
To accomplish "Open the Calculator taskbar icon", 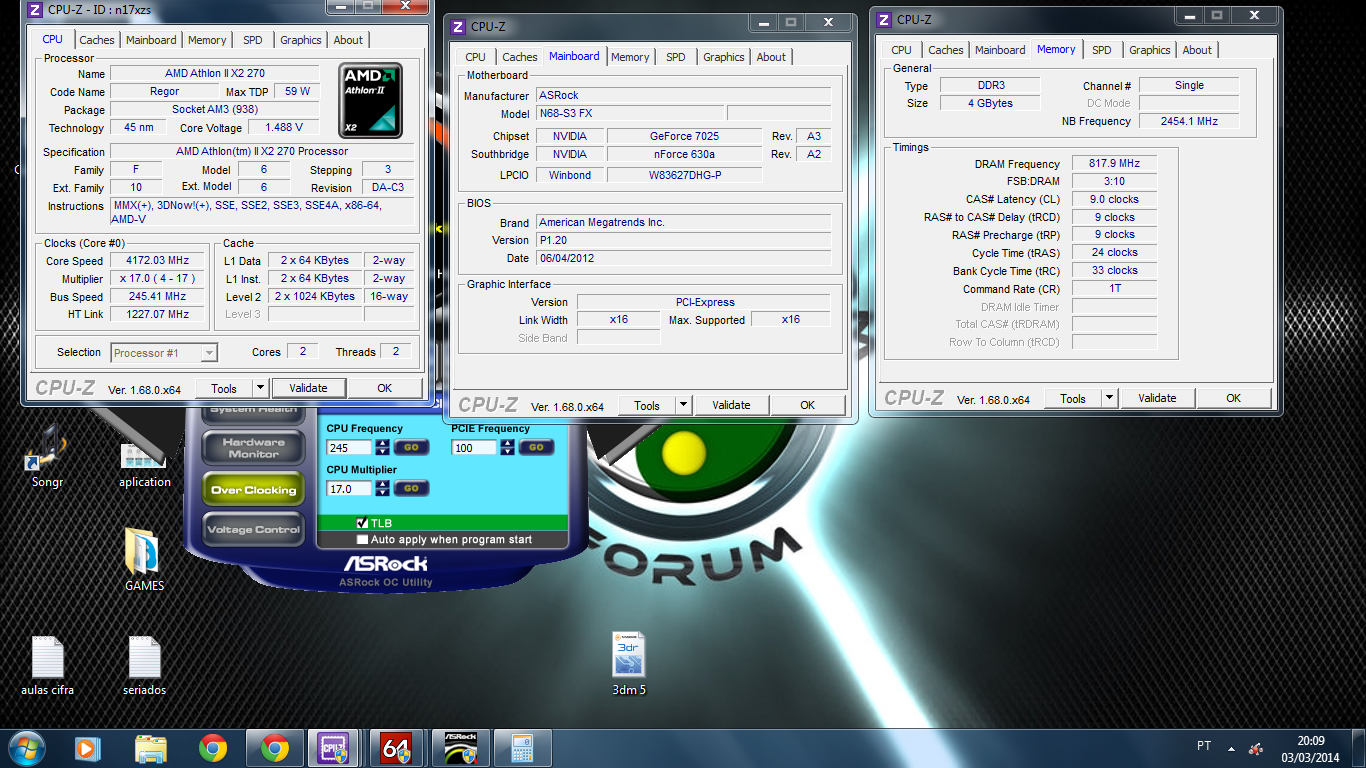I will click(521, 748).
